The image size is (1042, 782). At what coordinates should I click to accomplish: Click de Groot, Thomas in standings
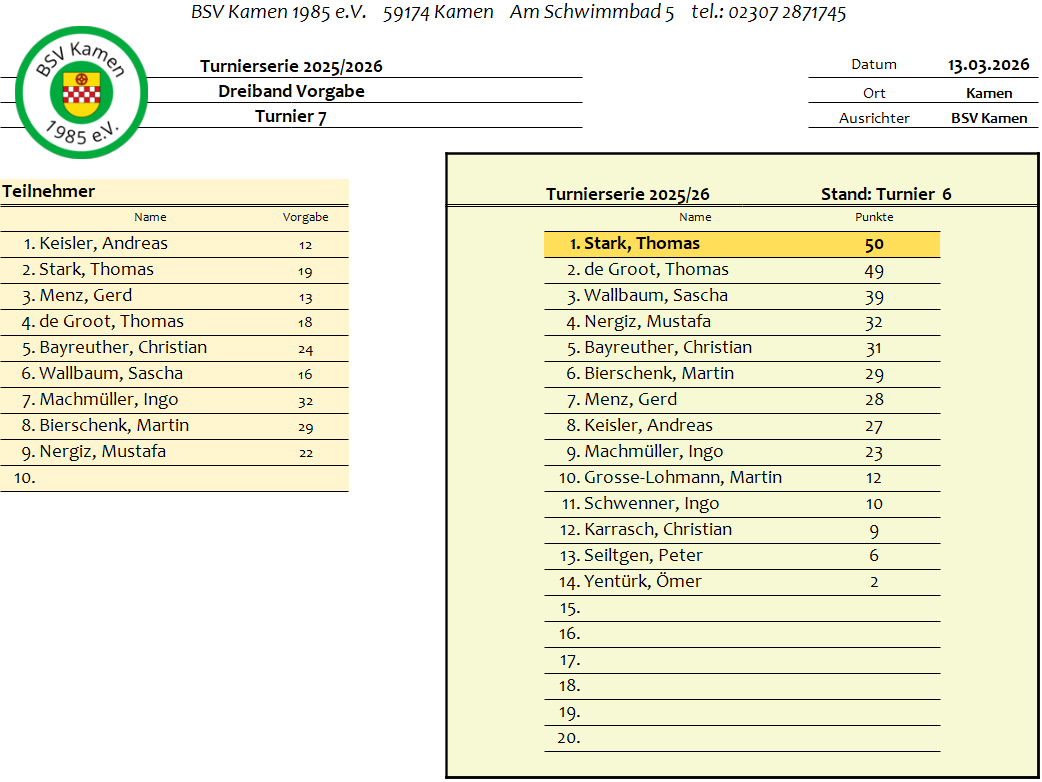[x=656, y=270]
